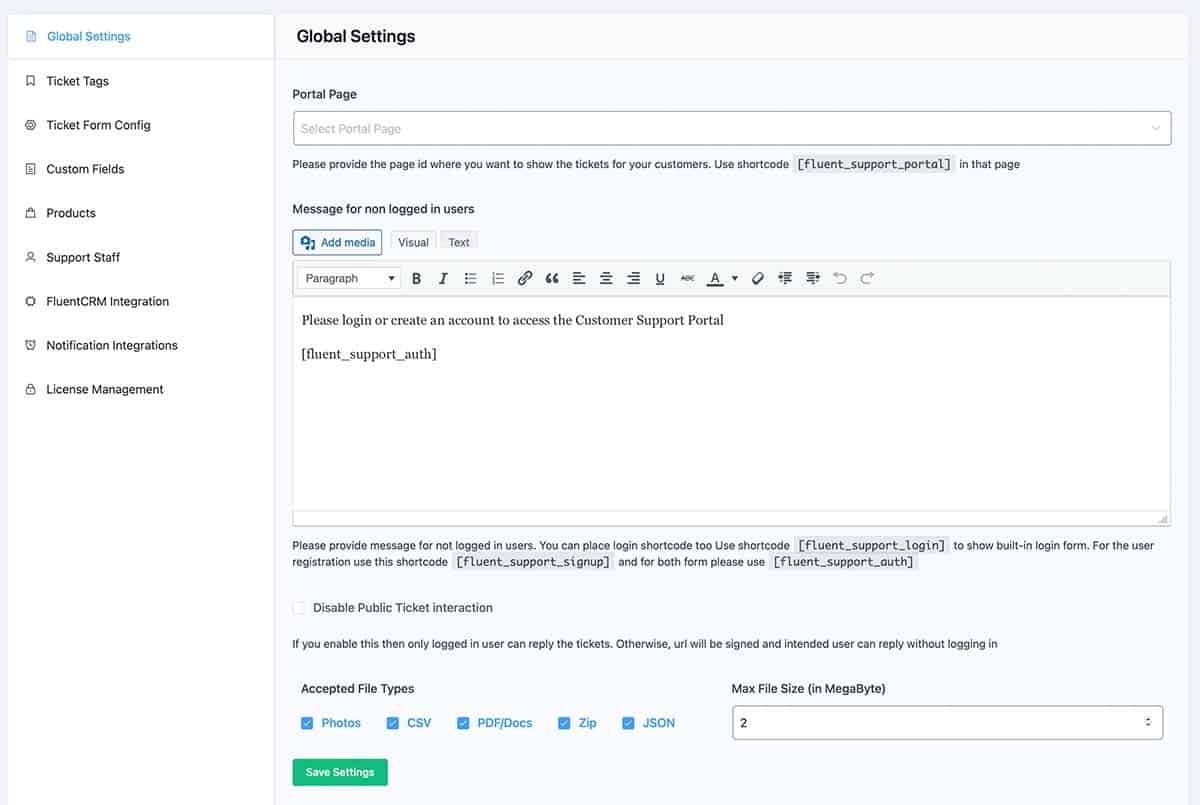The height and width of the screenshot is (805, 1200).
Task: Click the insert link chain icon
Action: coord(525,279)
